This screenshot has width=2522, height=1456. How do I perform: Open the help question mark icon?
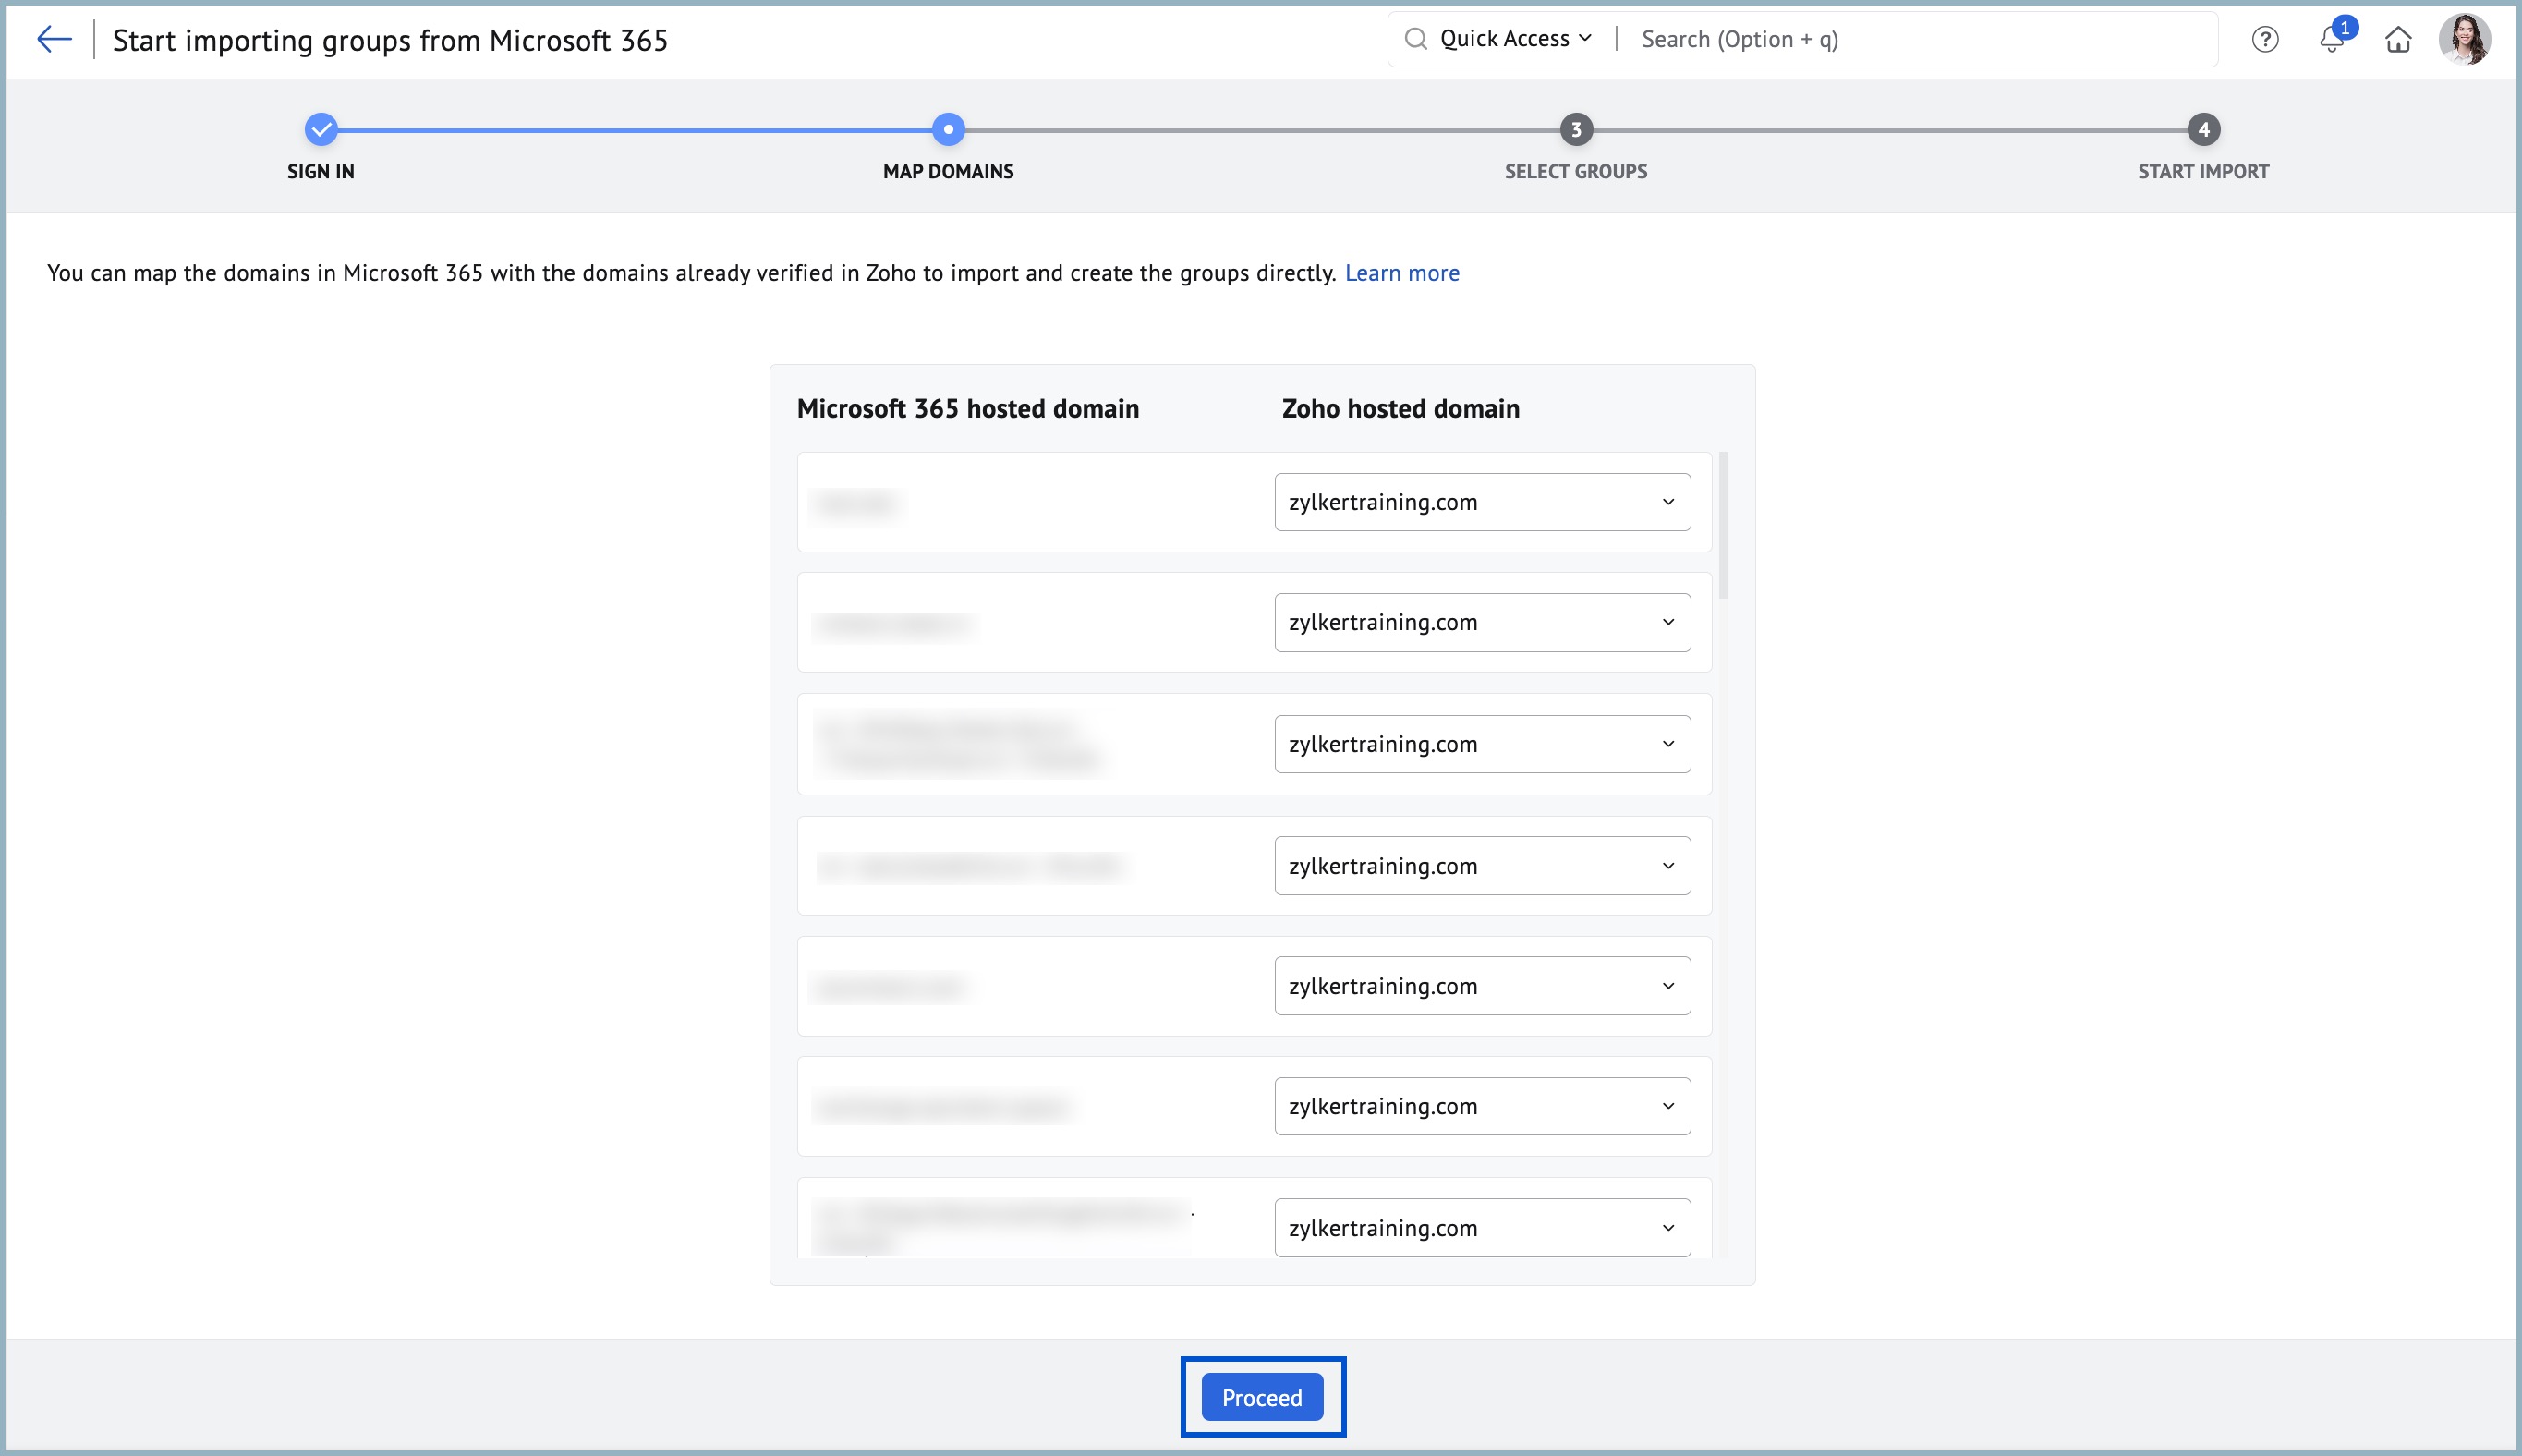click(x=2264, y=40)
